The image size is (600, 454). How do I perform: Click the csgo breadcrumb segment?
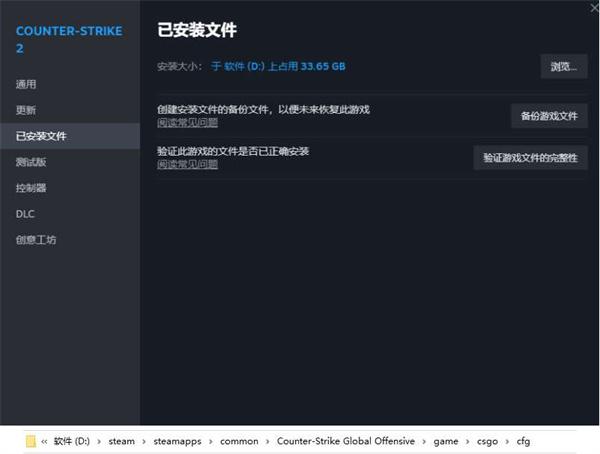pos(488,442)
